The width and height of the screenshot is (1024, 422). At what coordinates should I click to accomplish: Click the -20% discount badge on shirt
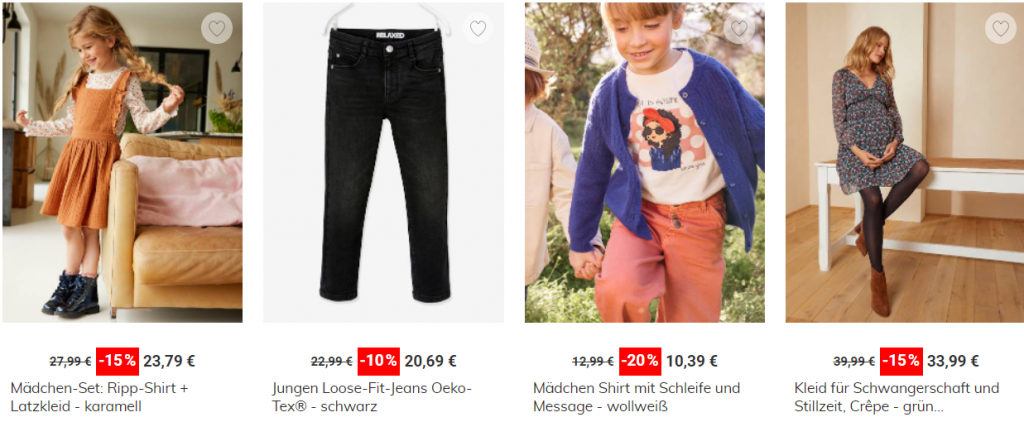coord(640,361)
